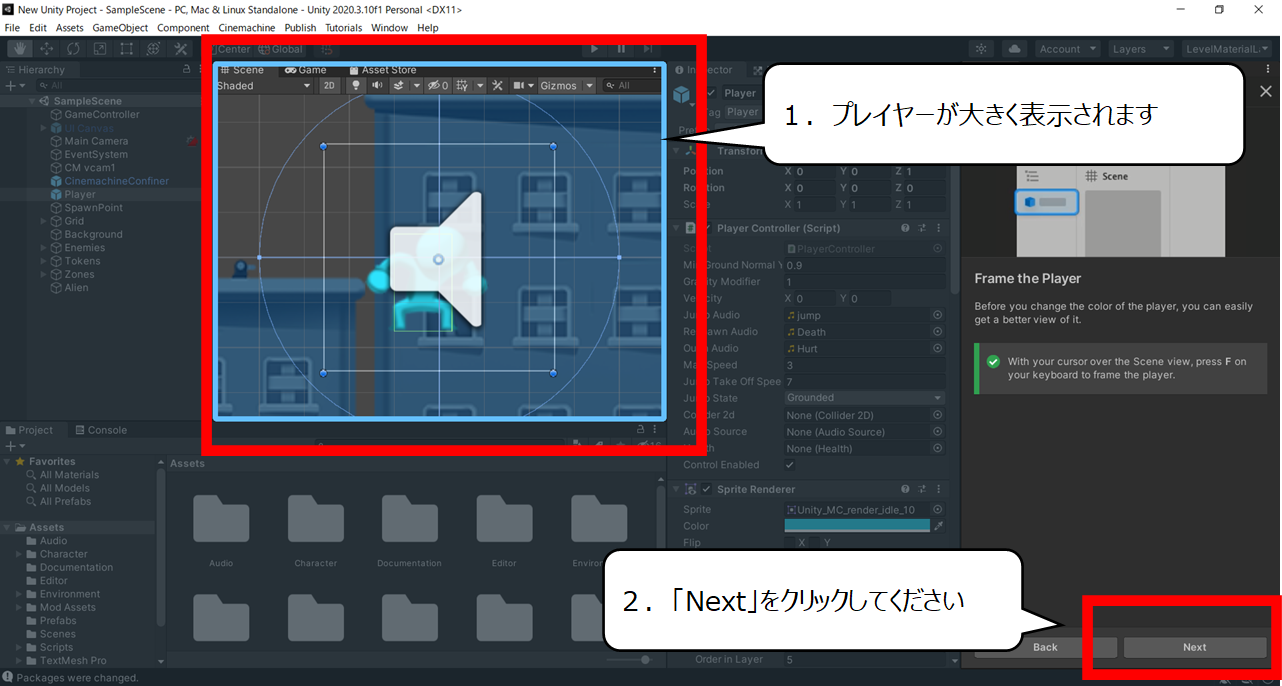Open scene component editor tools

(498, 86)
